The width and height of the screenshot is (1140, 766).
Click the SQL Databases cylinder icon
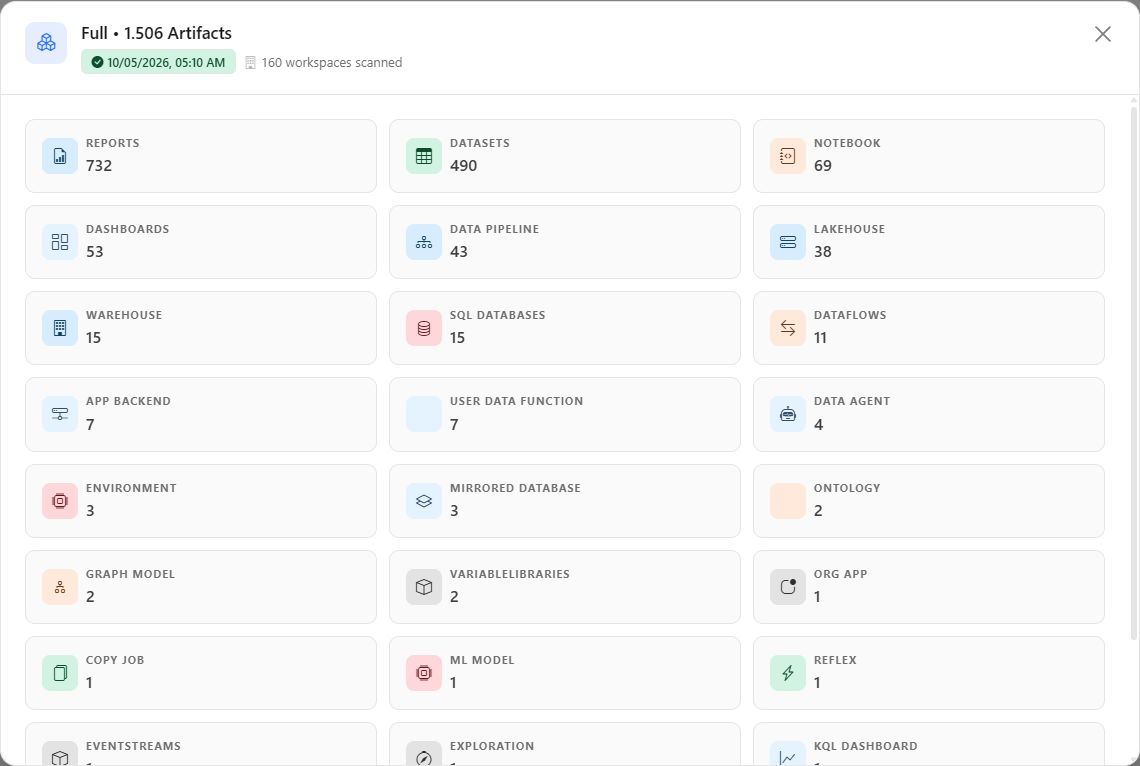click(424, 328)
